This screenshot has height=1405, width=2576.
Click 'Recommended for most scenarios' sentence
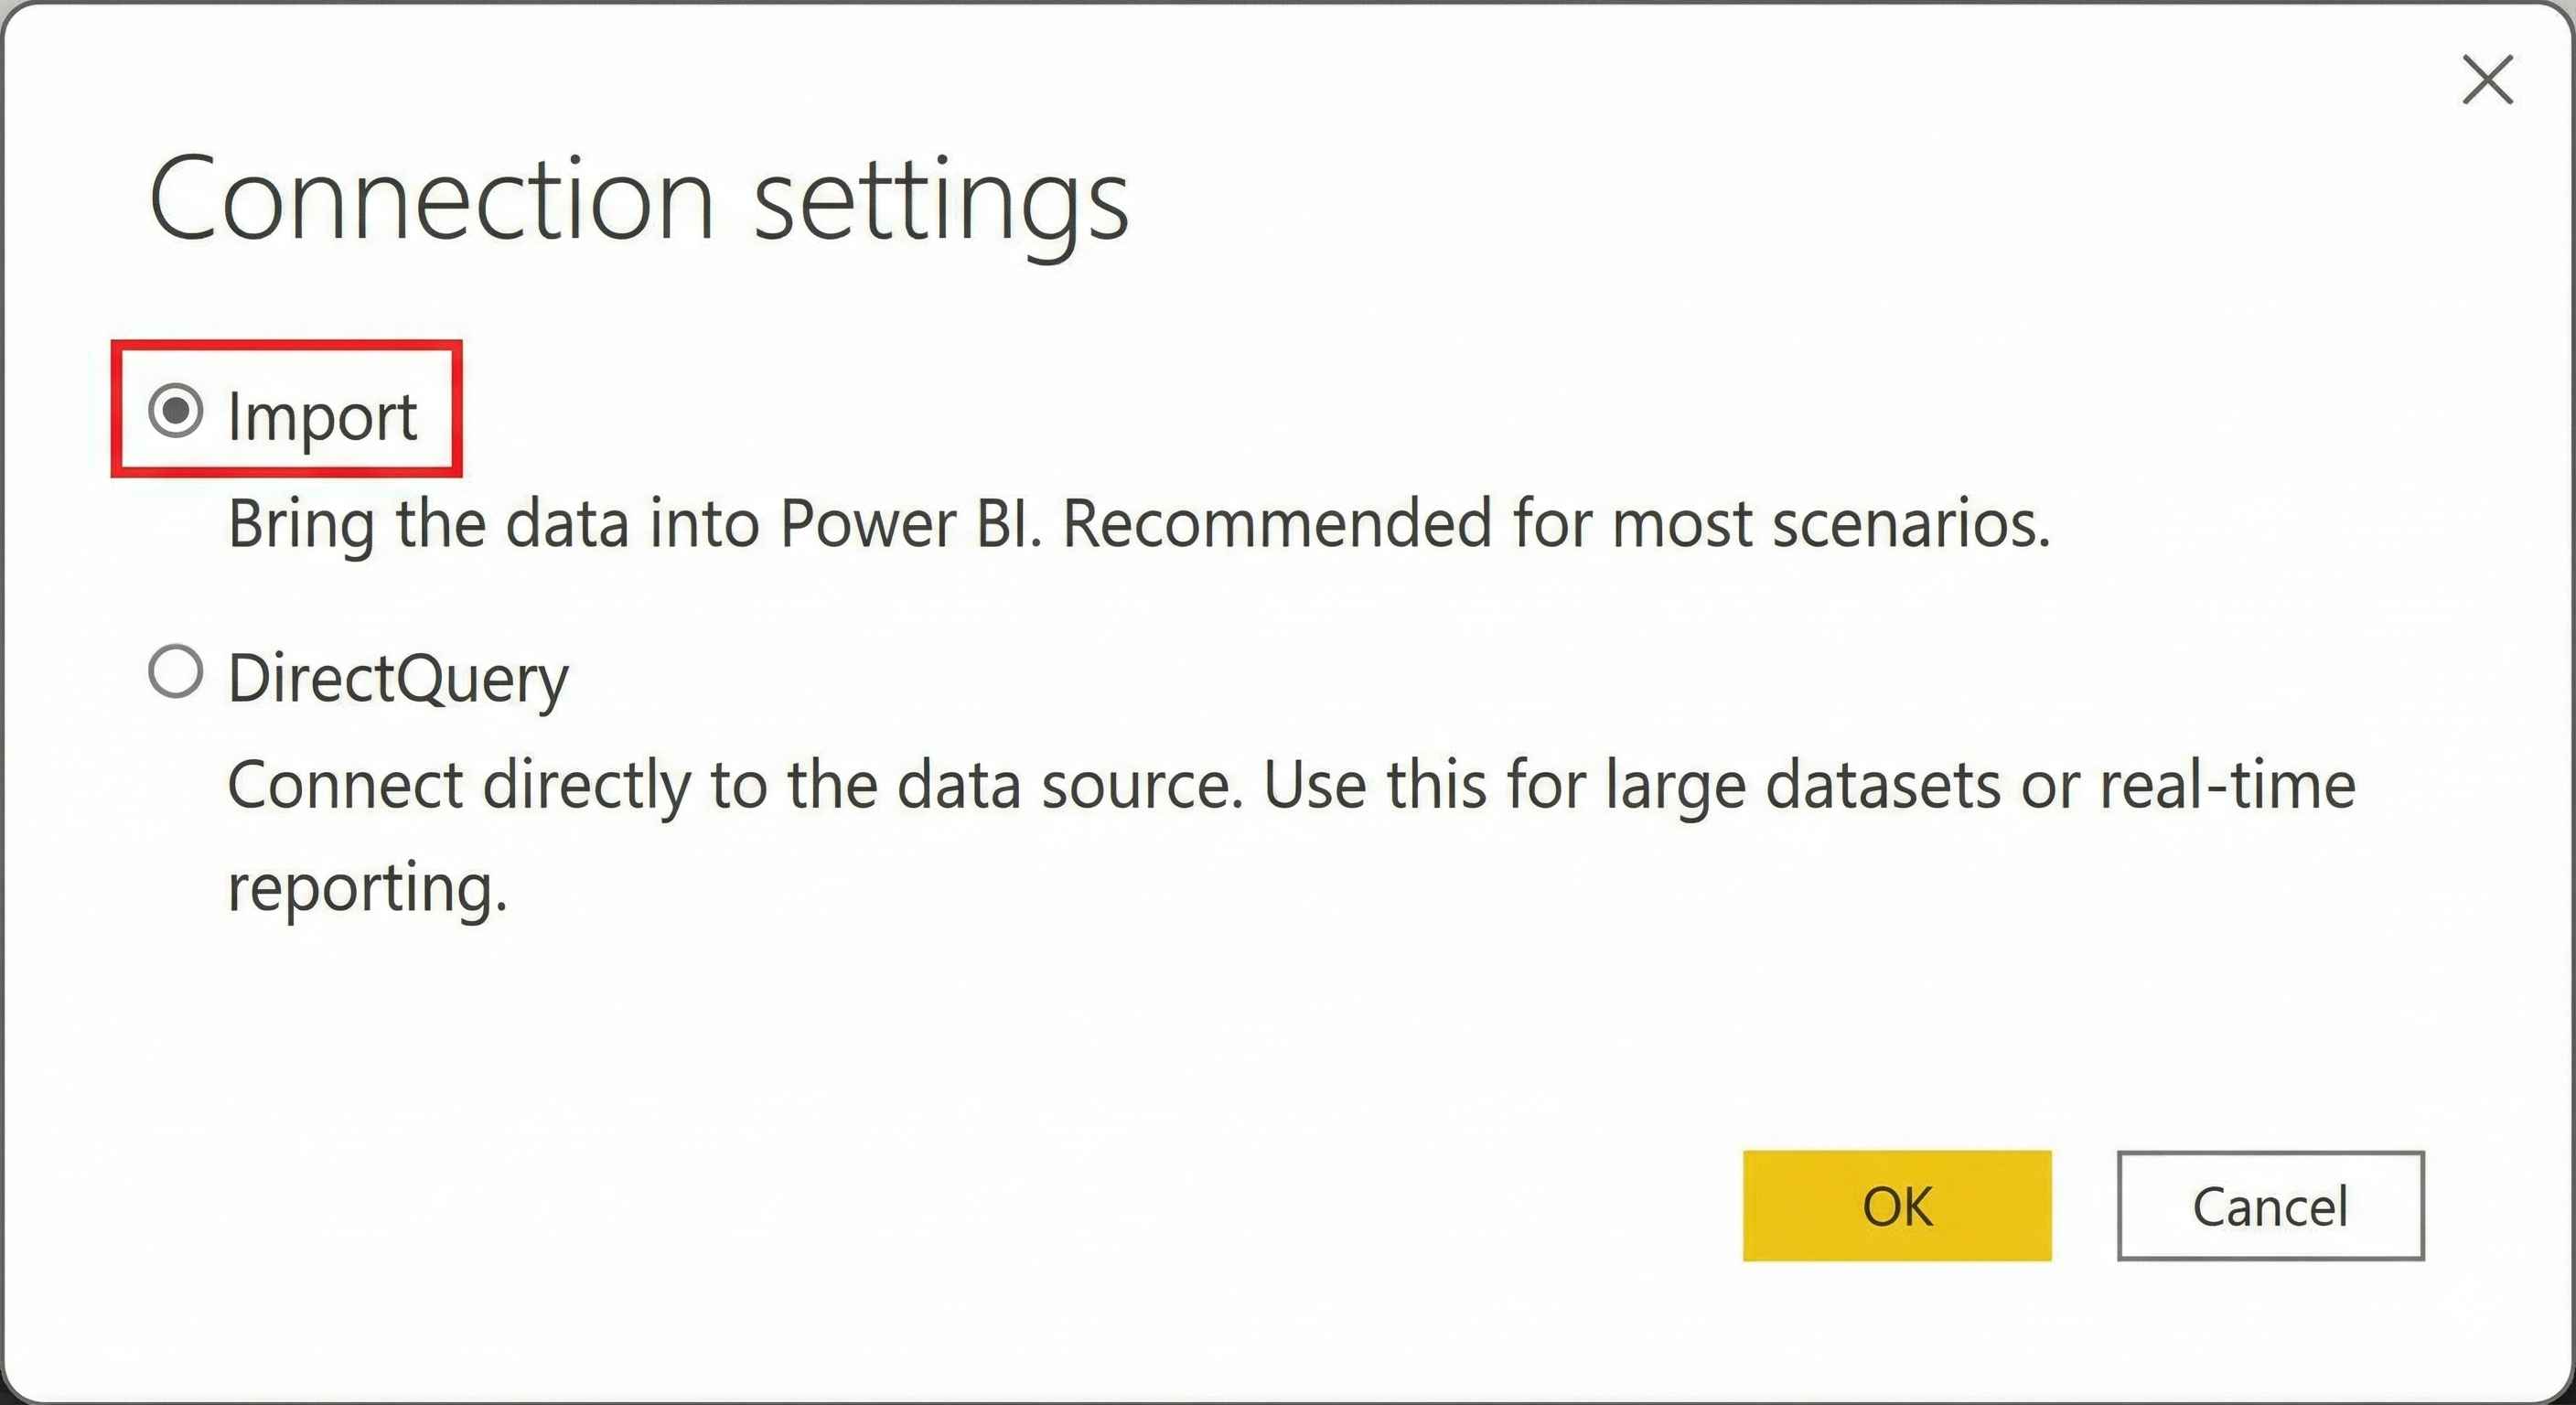point(1555,524)
